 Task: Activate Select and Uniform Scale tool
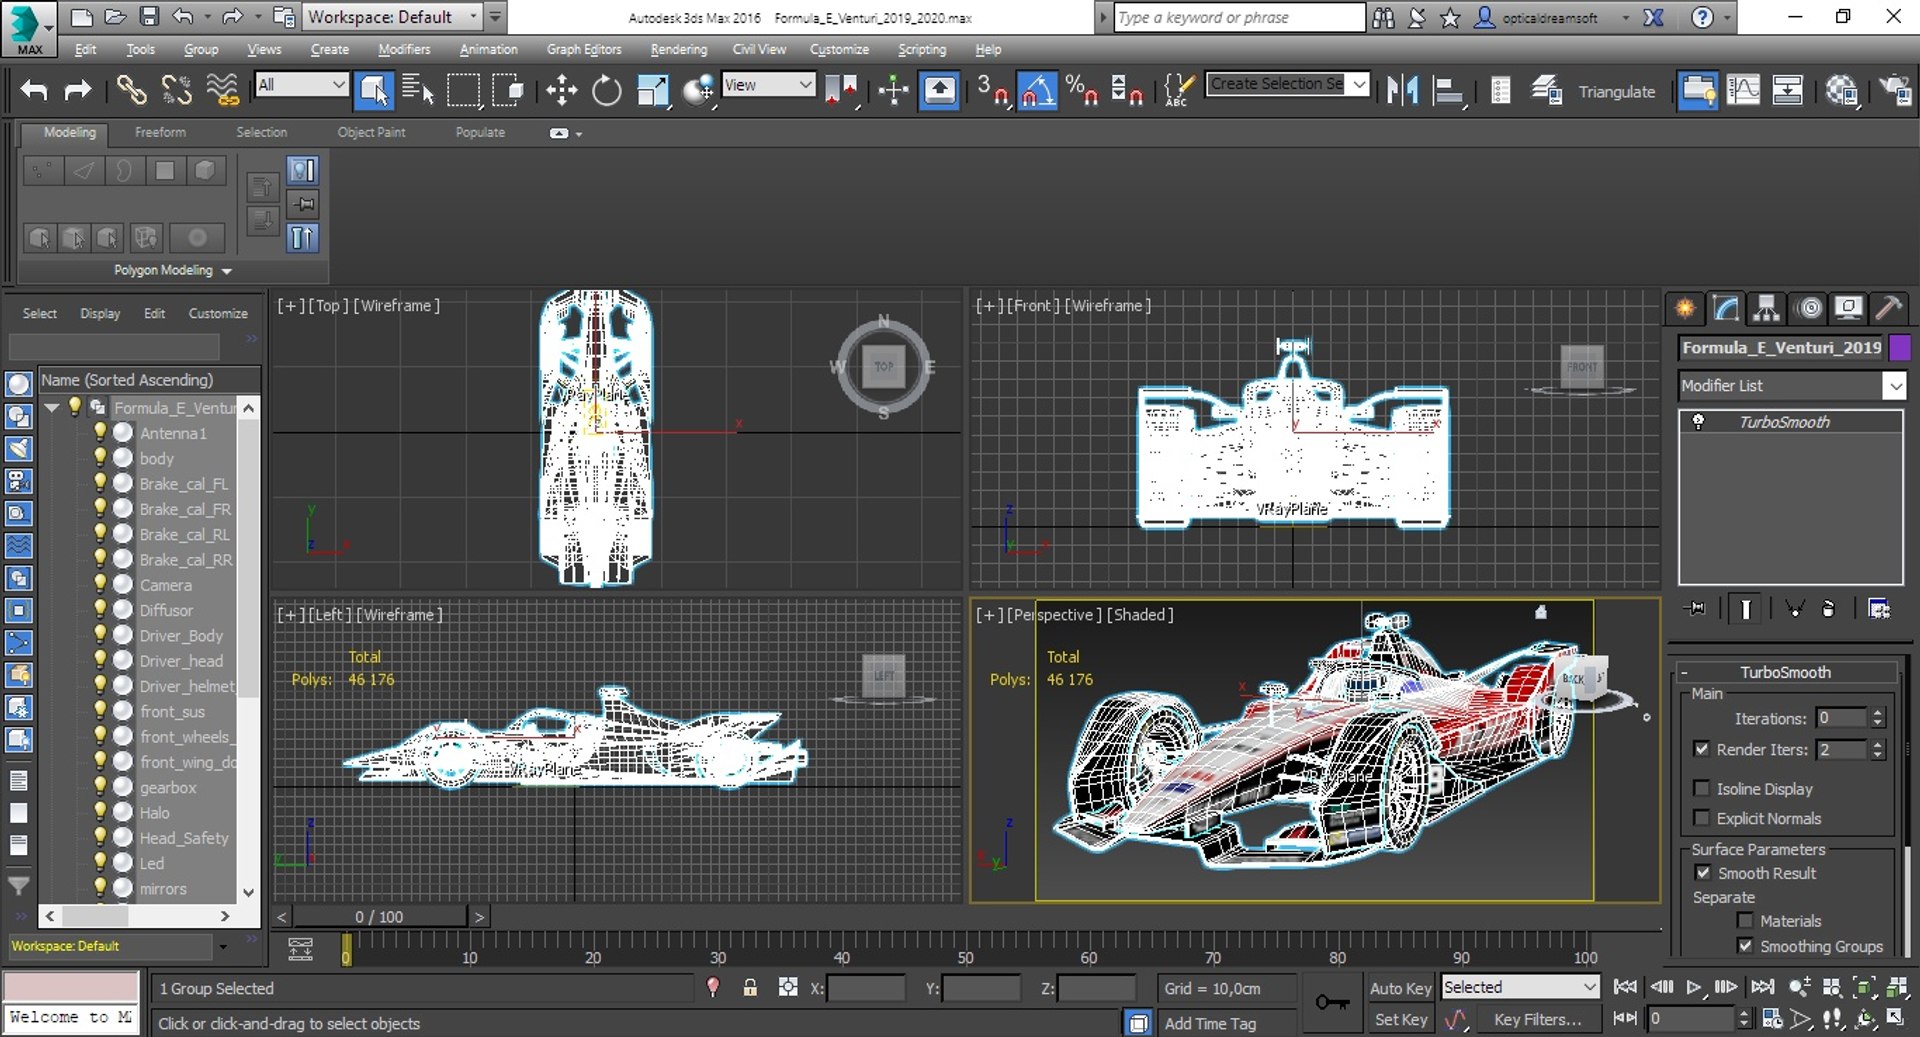coord(652,91)
